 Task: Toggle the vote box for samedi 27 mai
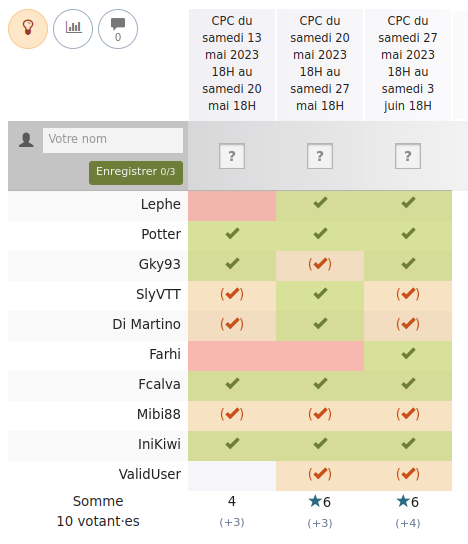[x=408, y=156]
